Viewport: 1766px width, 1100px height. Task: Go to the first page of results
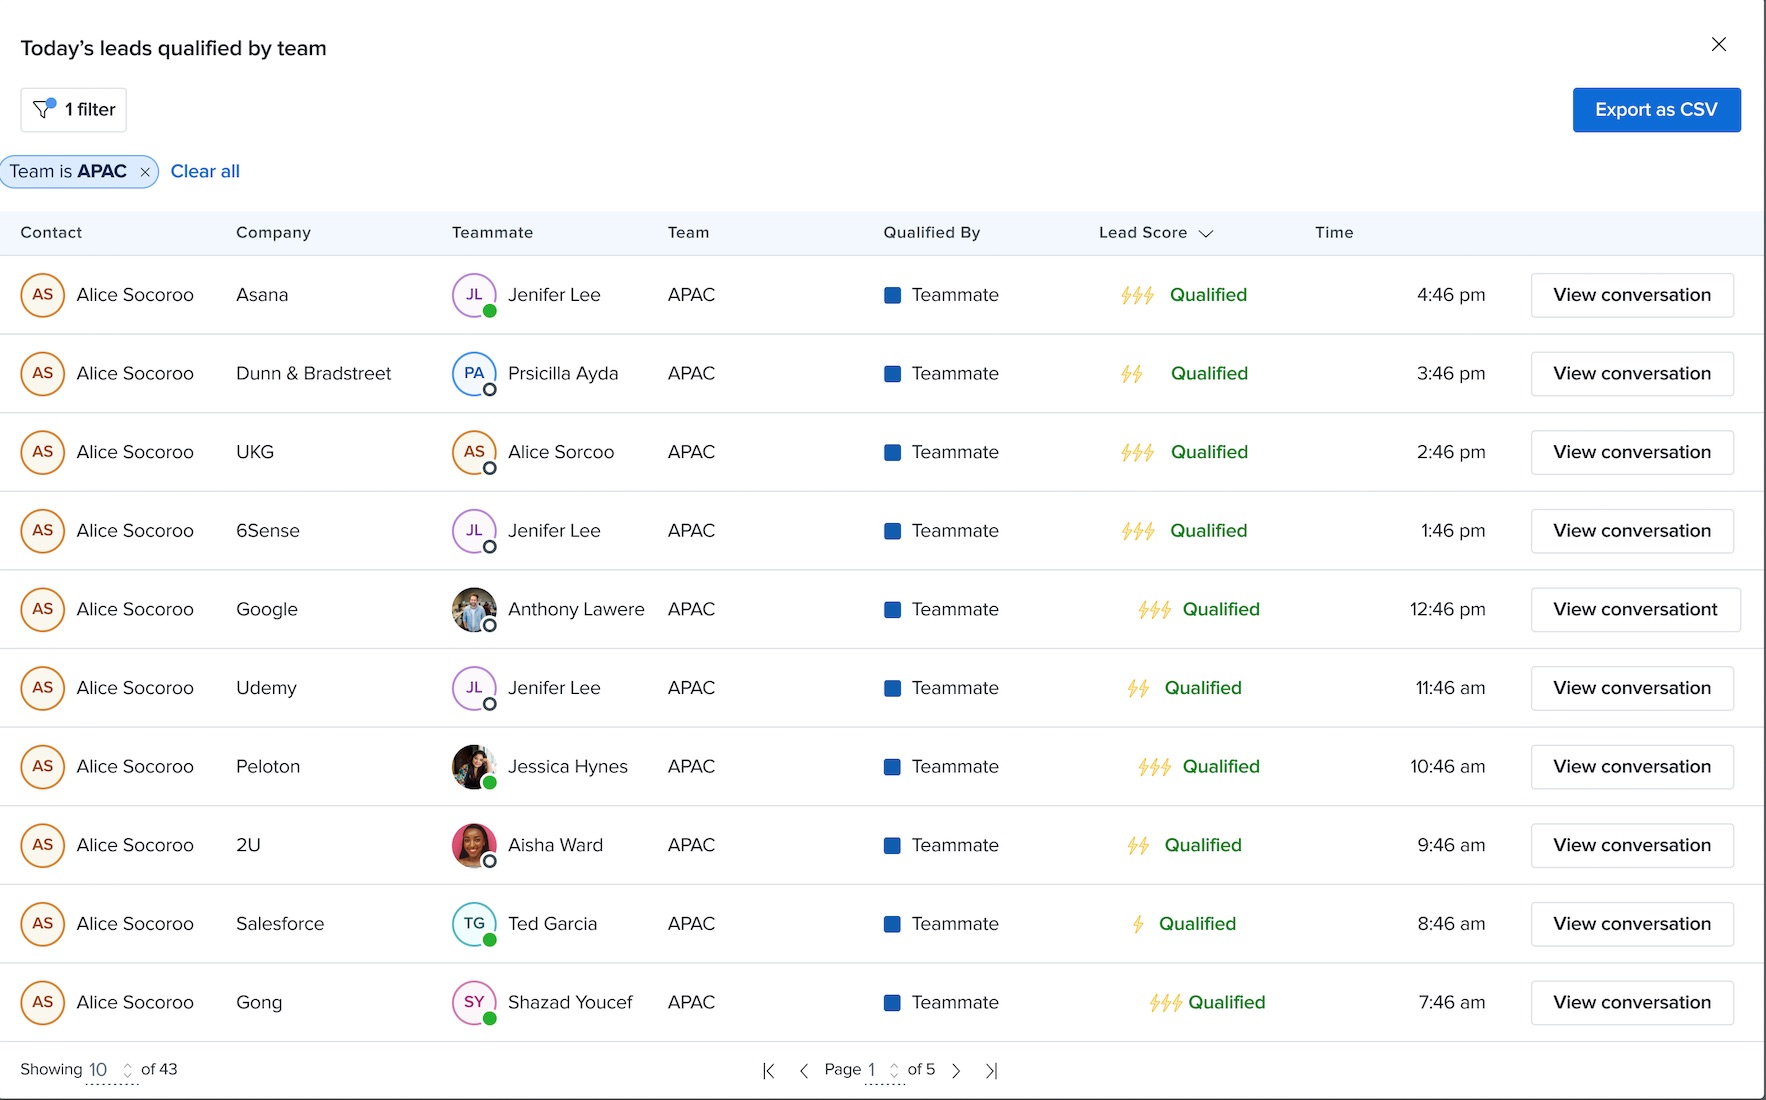pyautogui.click(x=769, y=1070)
